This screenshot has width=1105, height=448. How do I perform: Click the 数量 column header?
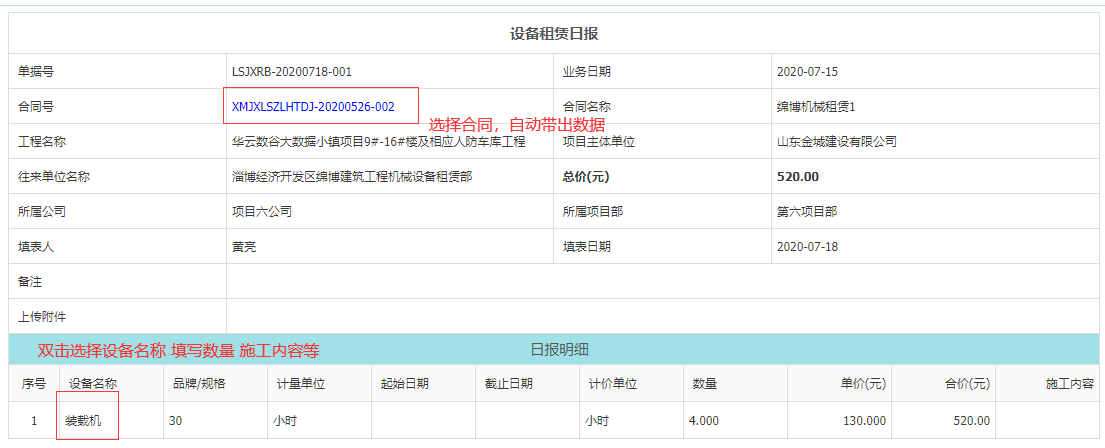click(x=705, y=384)
